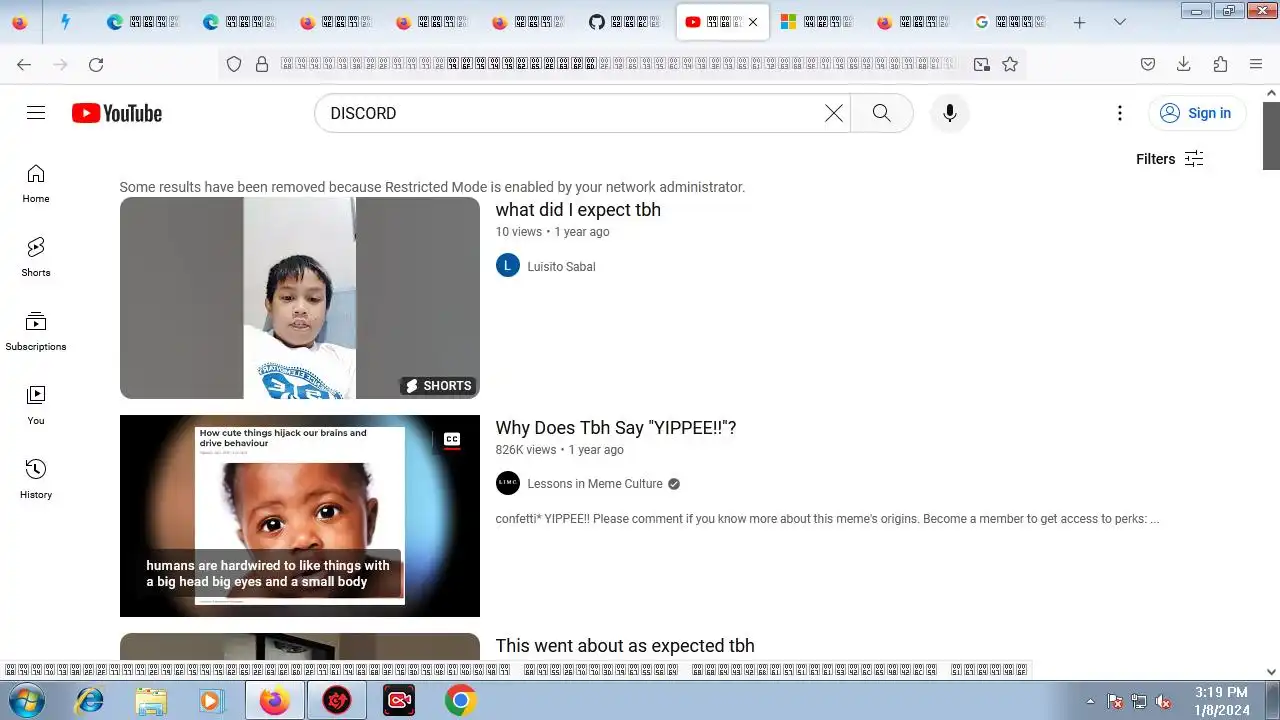Expand the list all tabs chevron
Viewport: 1280px width, 720px height.
point(1120,22)
